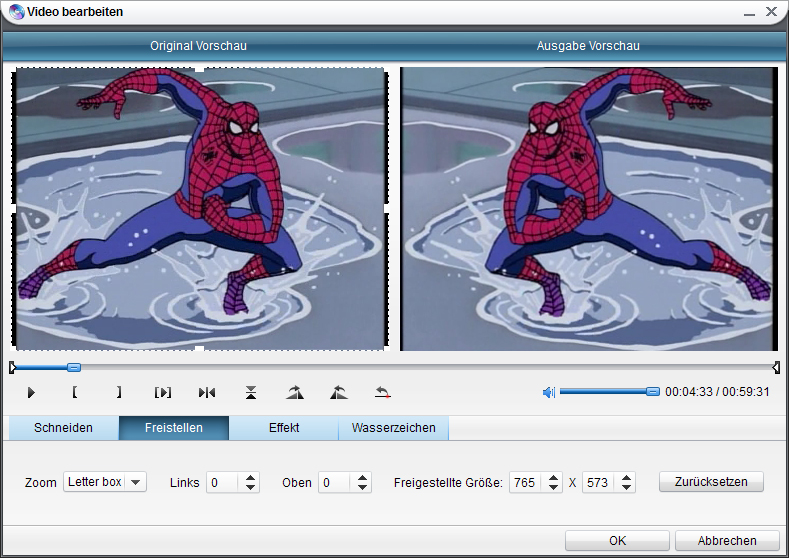This screenshot has width=789, height=558.
Task: Open the Wasserzeichen tab
Action: 393,428
